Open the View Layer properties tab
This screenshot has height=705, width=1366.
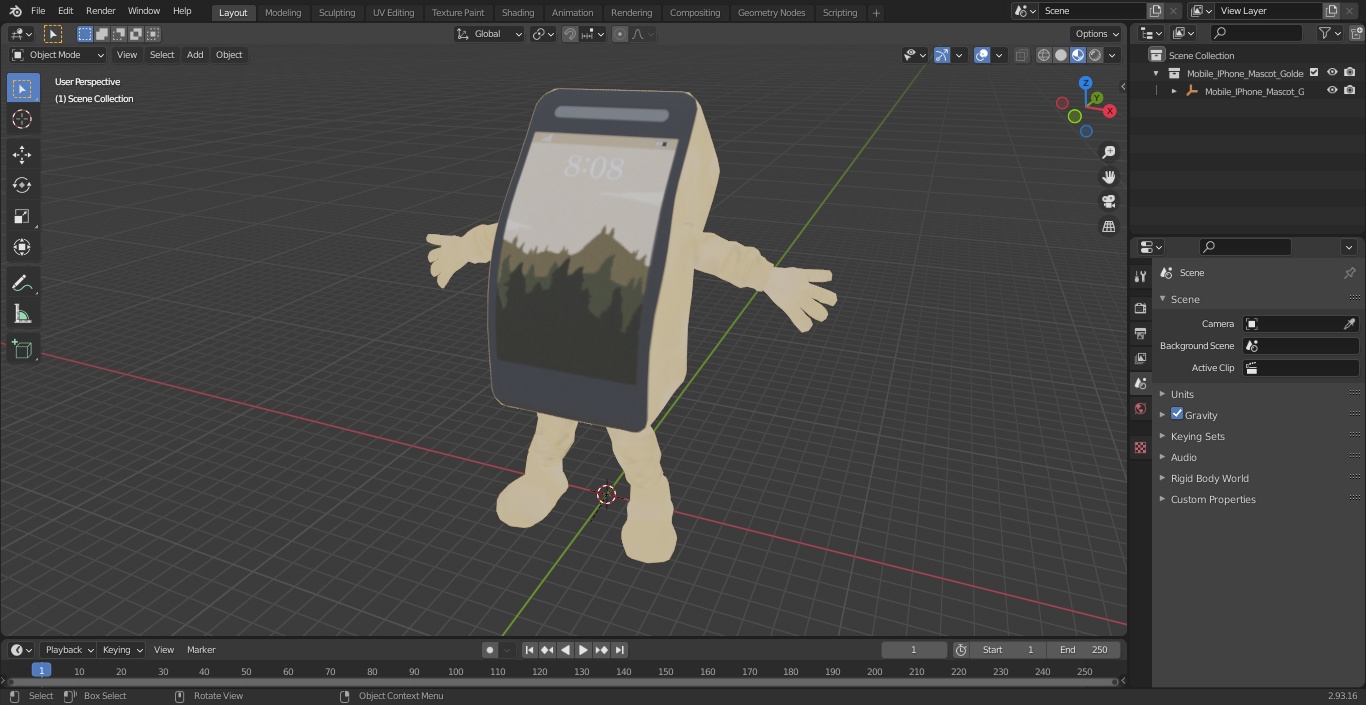click(x=1140, y=358)
